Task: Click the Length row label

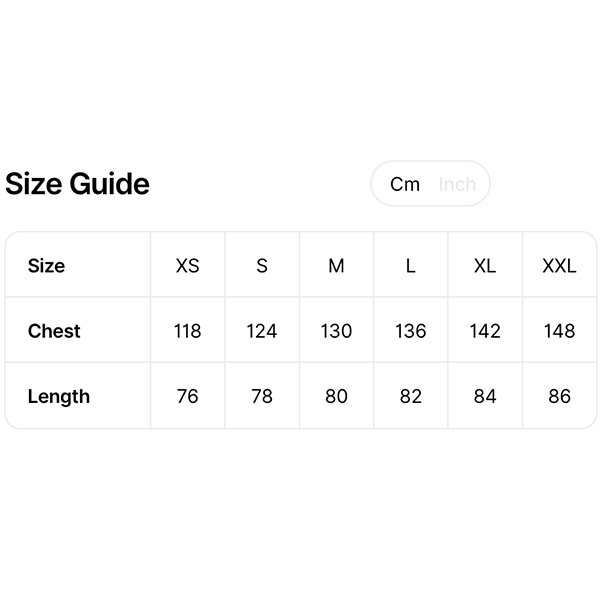Action: tap(59, 396)
